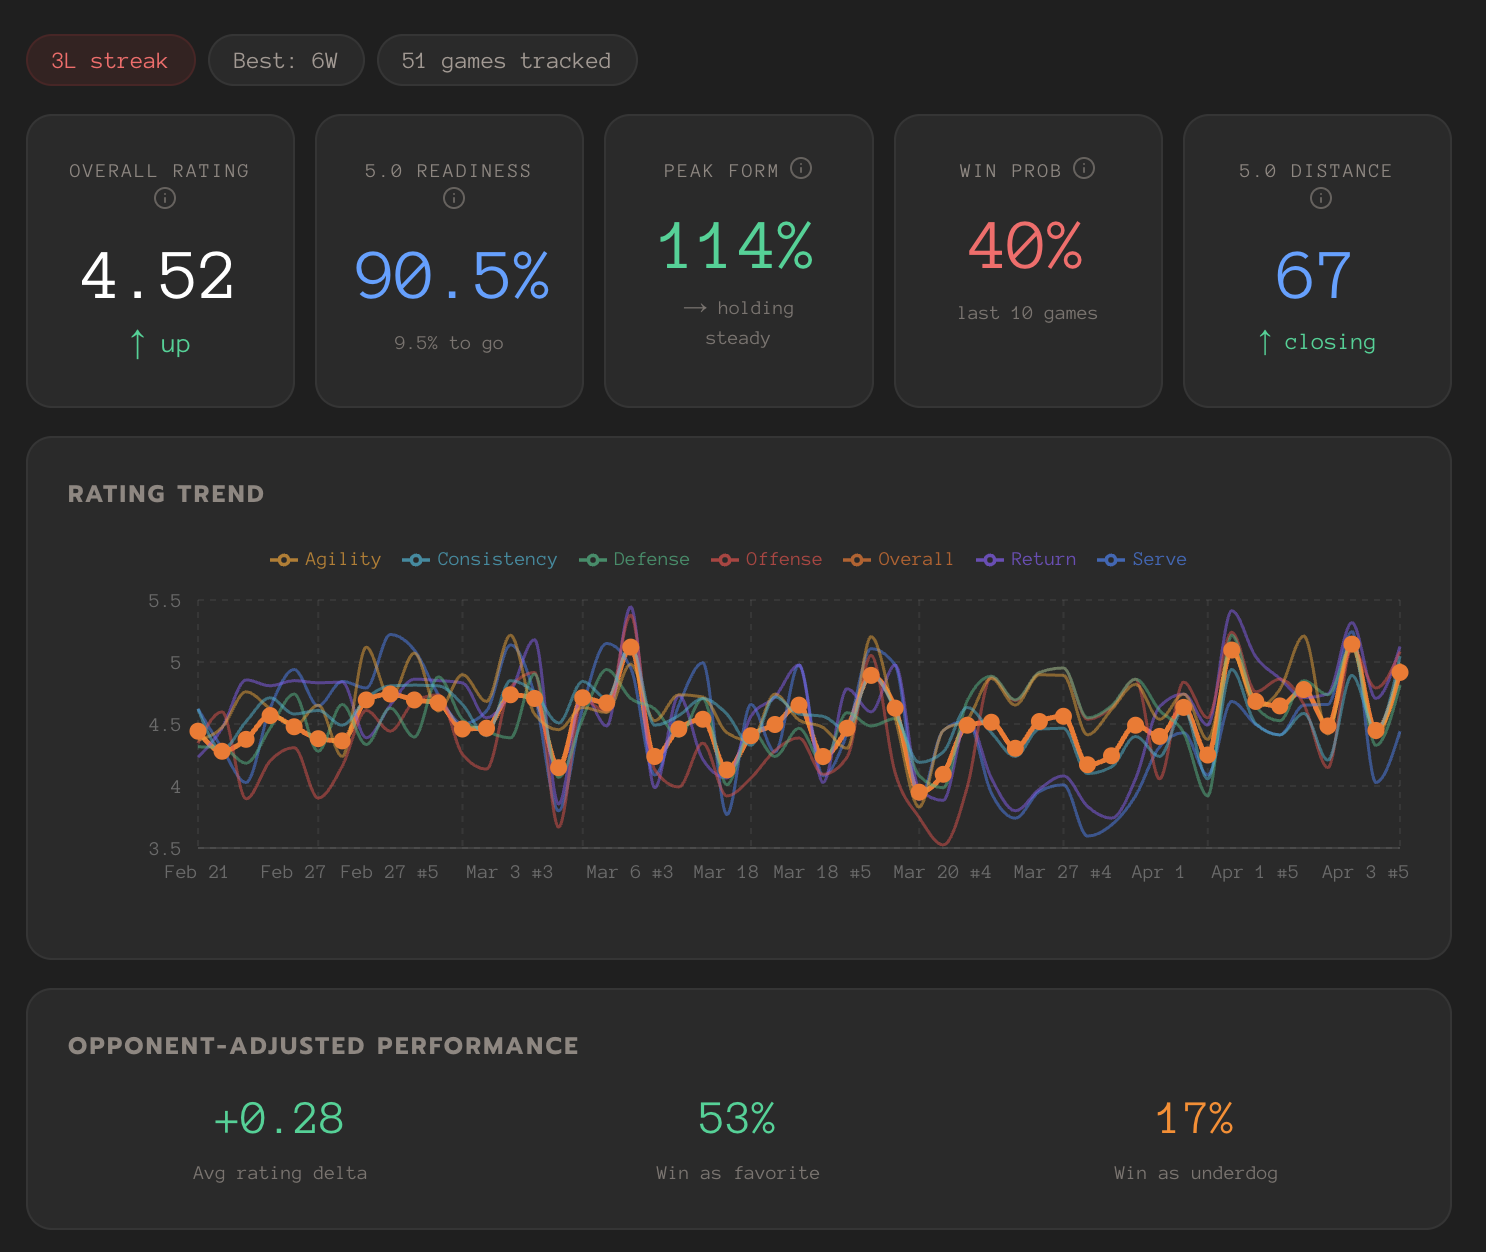Viewport: 1486px width, 1252px height.
Task: Click the 'closing' trend indicator
Action: (1317, 342)
